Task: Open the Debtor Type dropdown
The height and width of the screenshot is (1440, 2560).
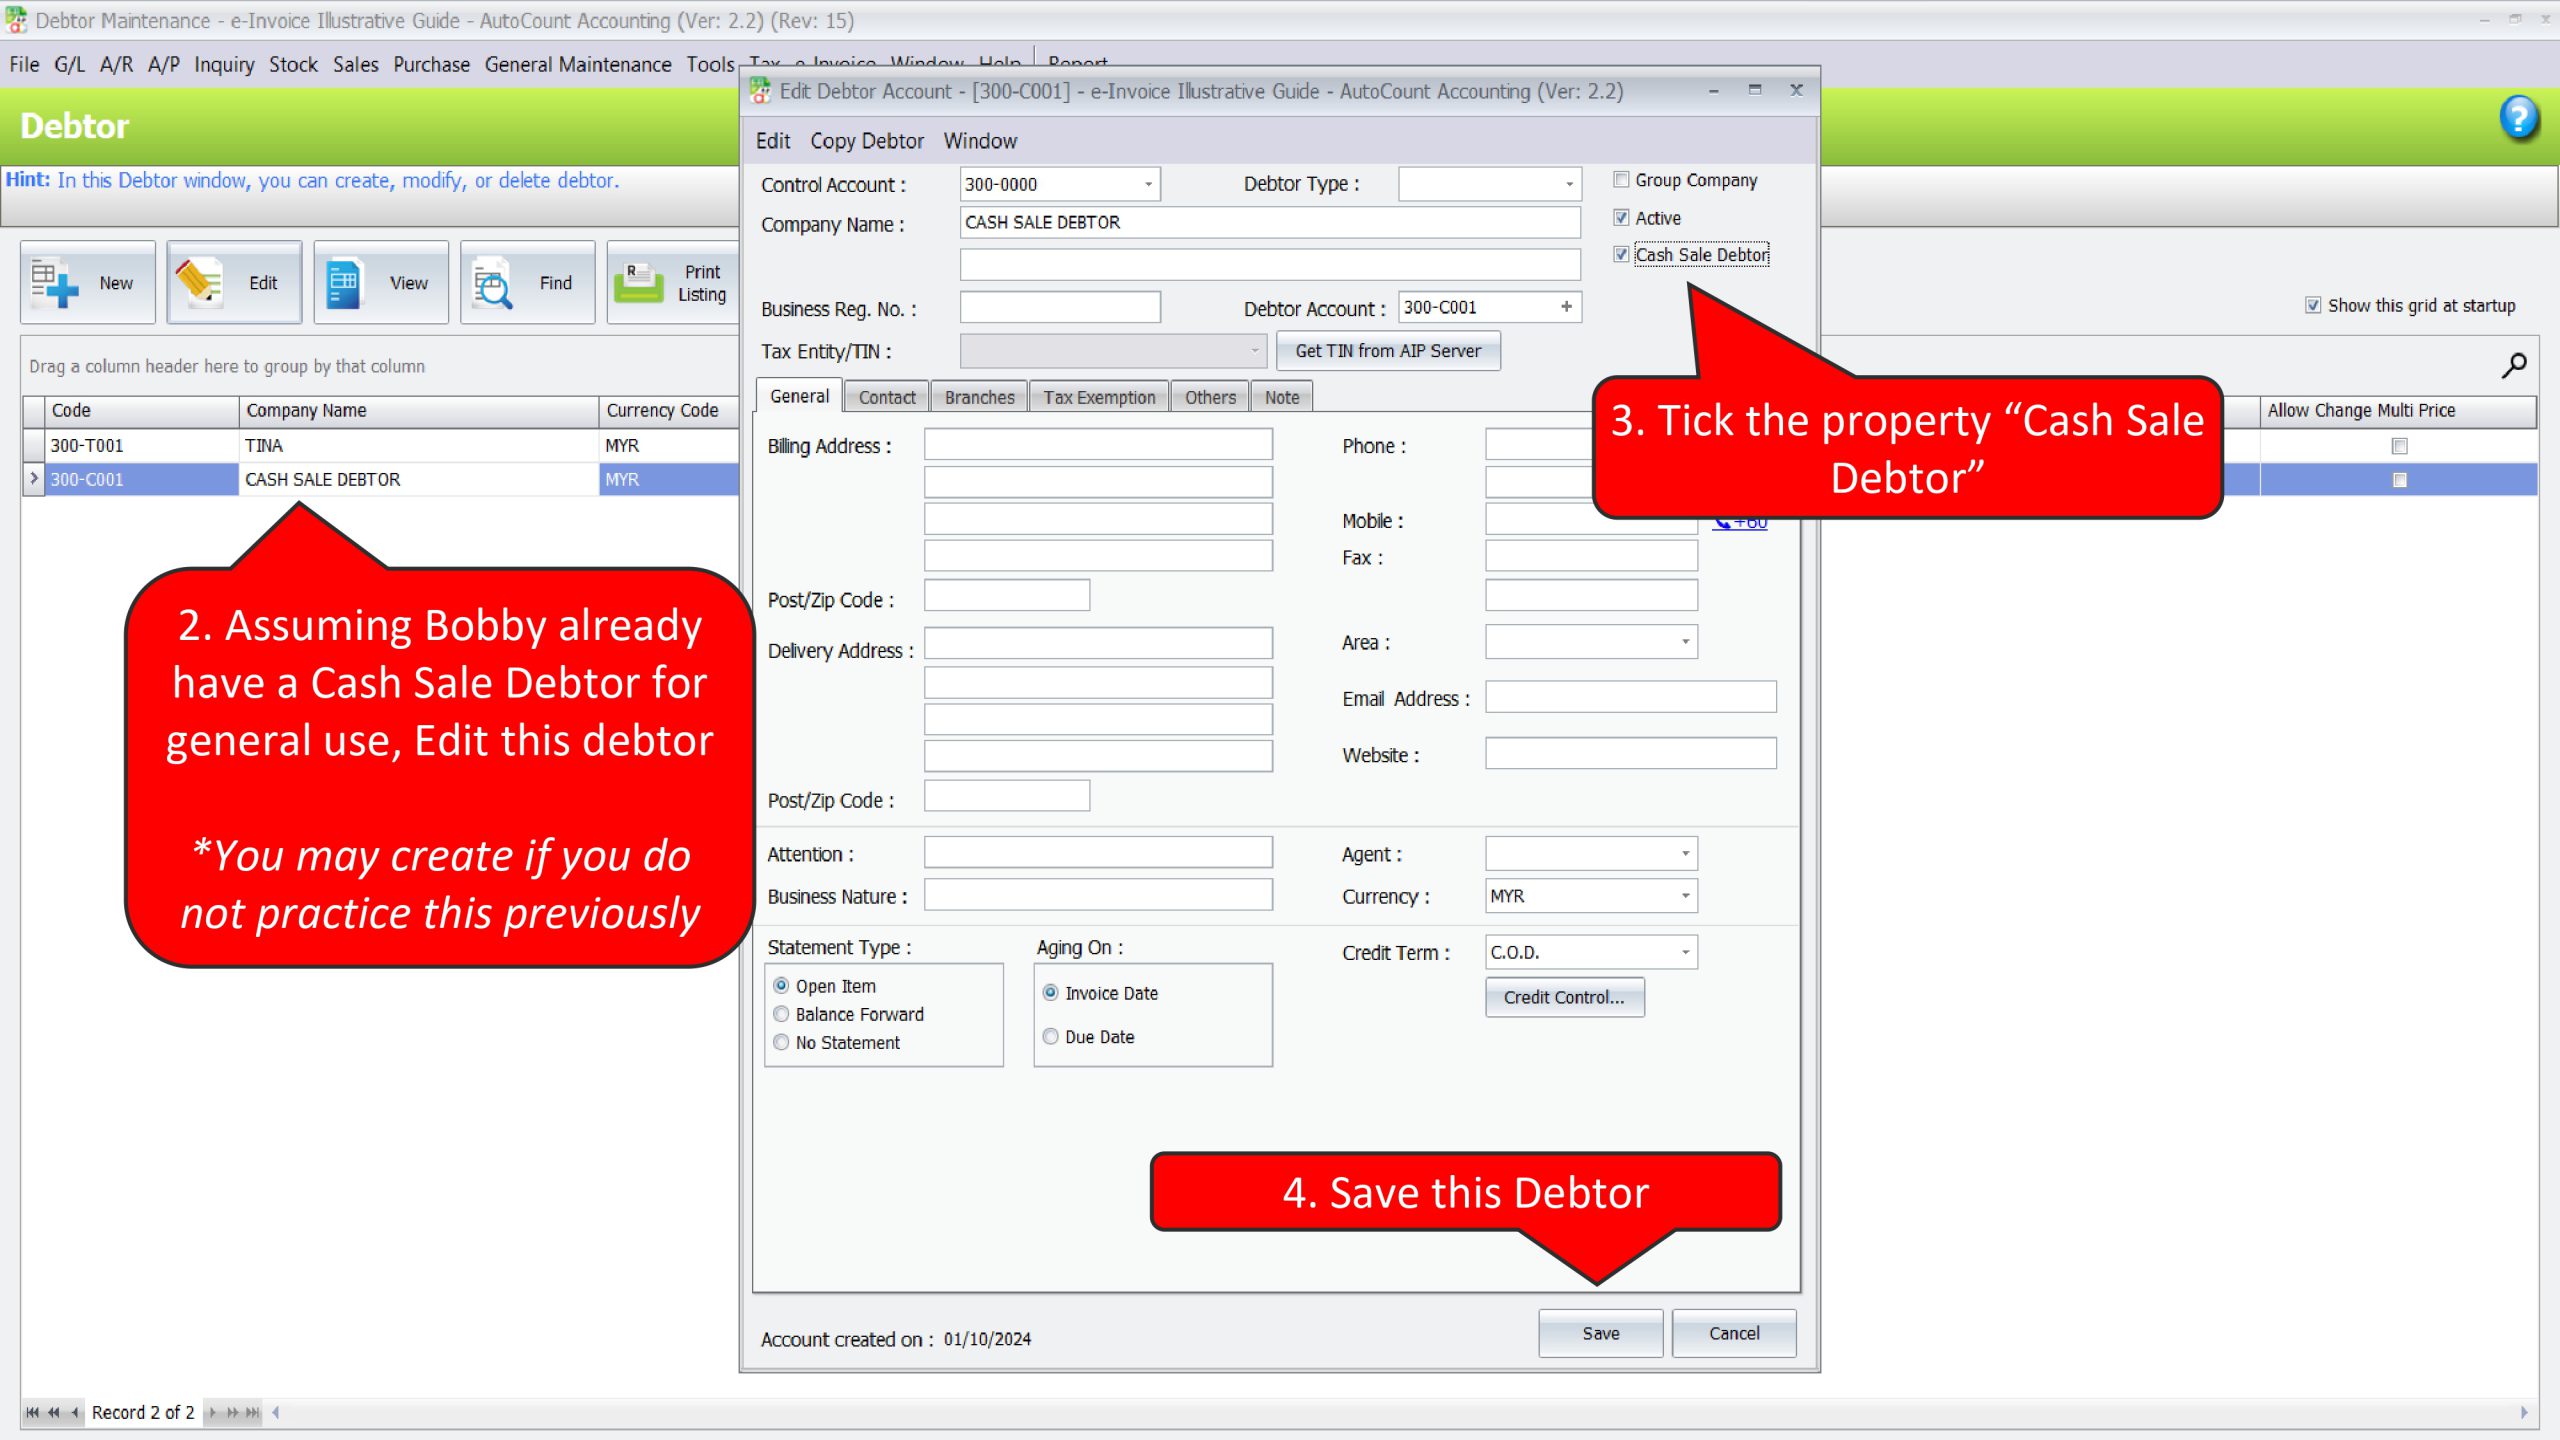Action: (x=1569, y=184)
